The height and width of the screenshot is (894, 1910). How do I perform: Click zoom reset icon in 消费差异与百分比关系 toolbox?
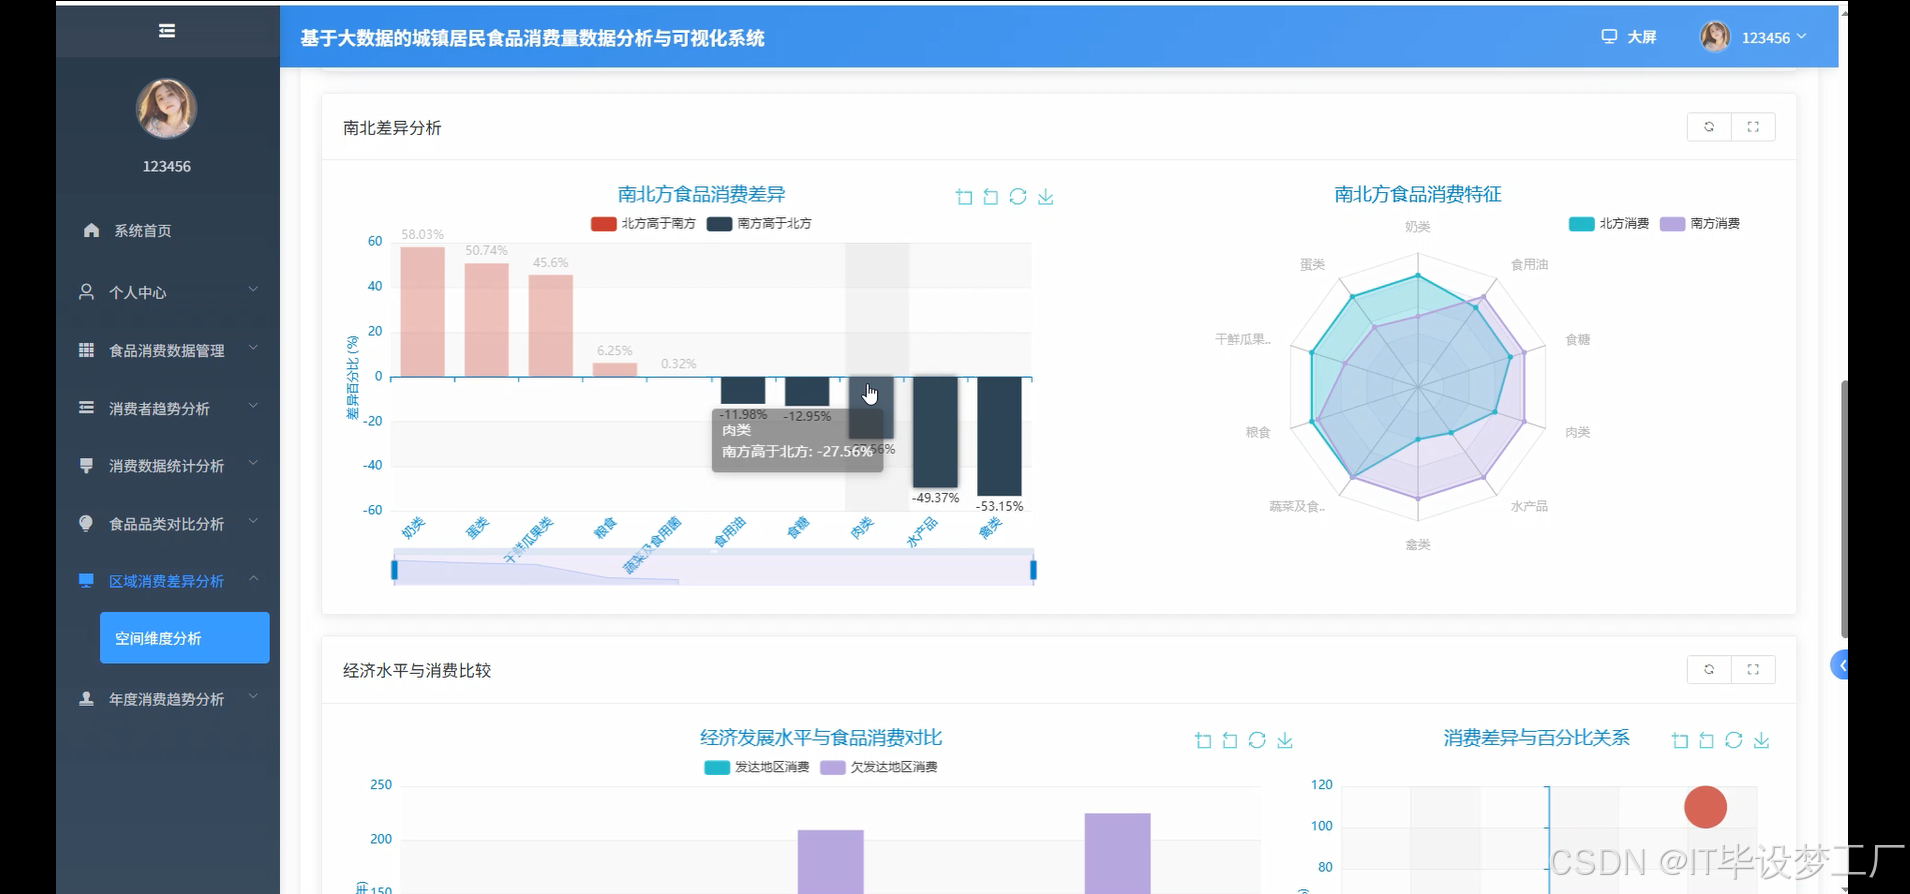click(x=1707, y=740)
